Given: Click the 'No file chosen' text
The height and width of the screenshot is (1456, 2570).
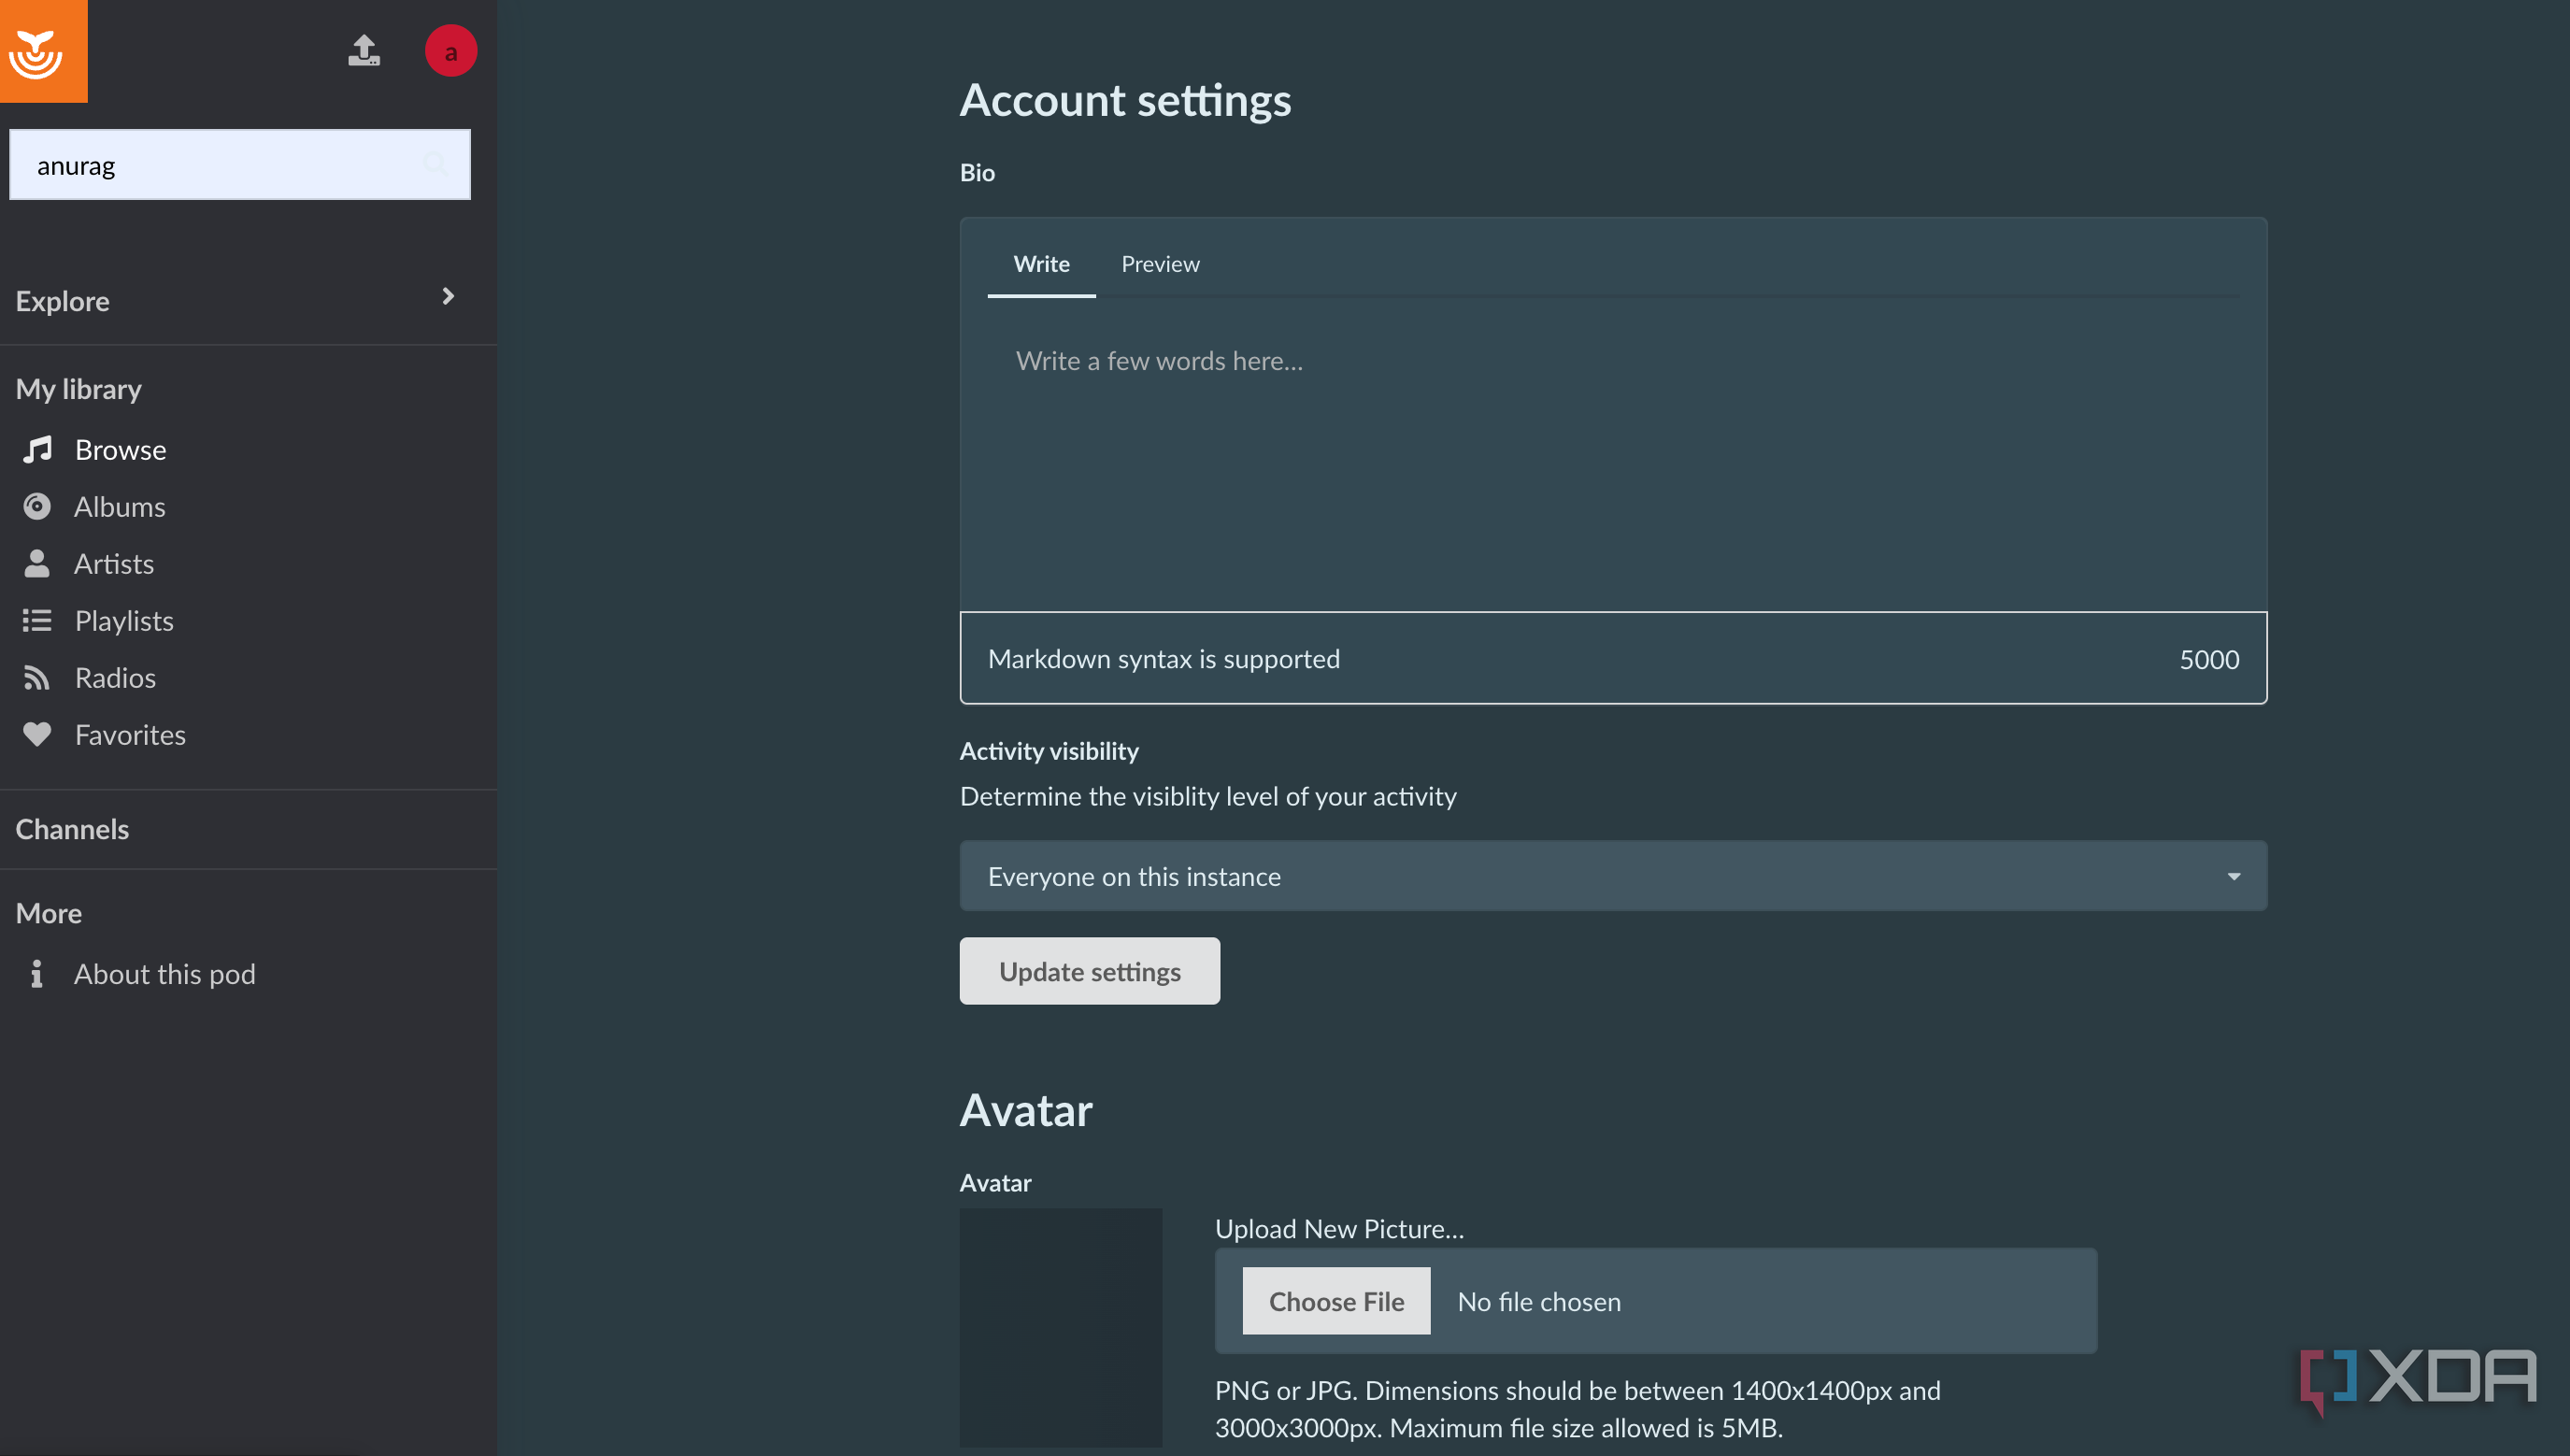Looking at the screenshot, I should [x=1539, y=1301].
